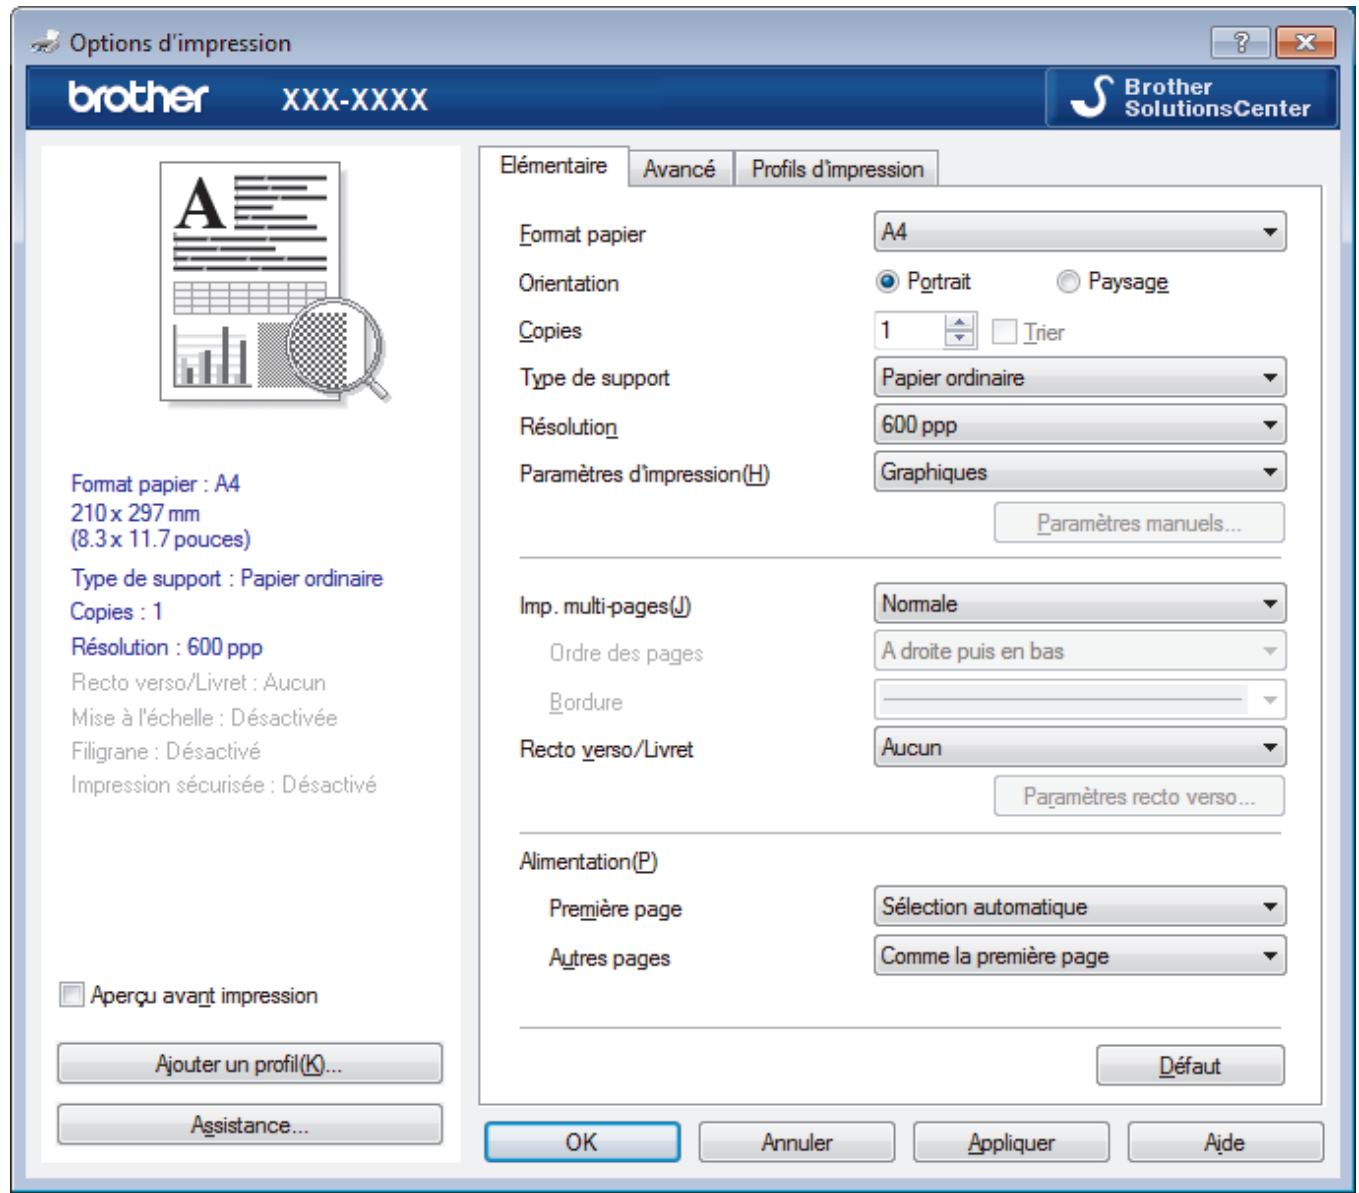Click the OK button
This screenshot has height=1193, width=1359.
click(x=581, y=1141)
